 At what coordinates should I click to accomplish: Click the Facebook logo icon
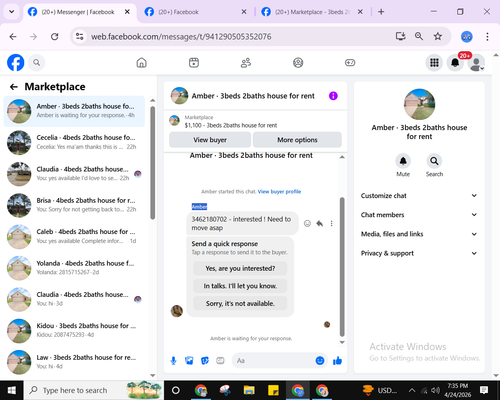16,62
